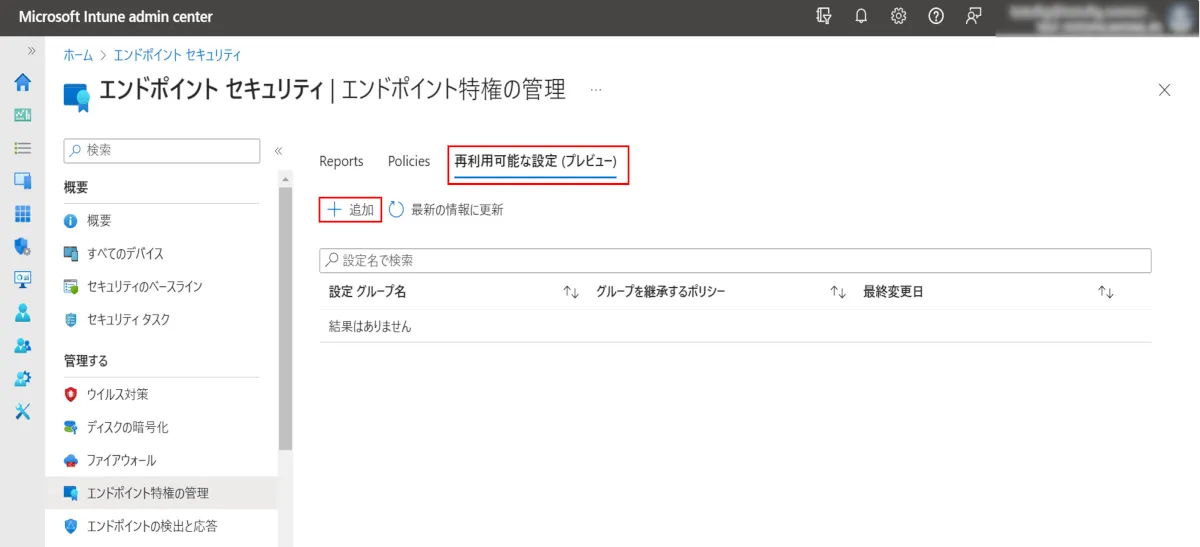Sort by グループを継承するポリシー column arrows

(x=838, y=292)
